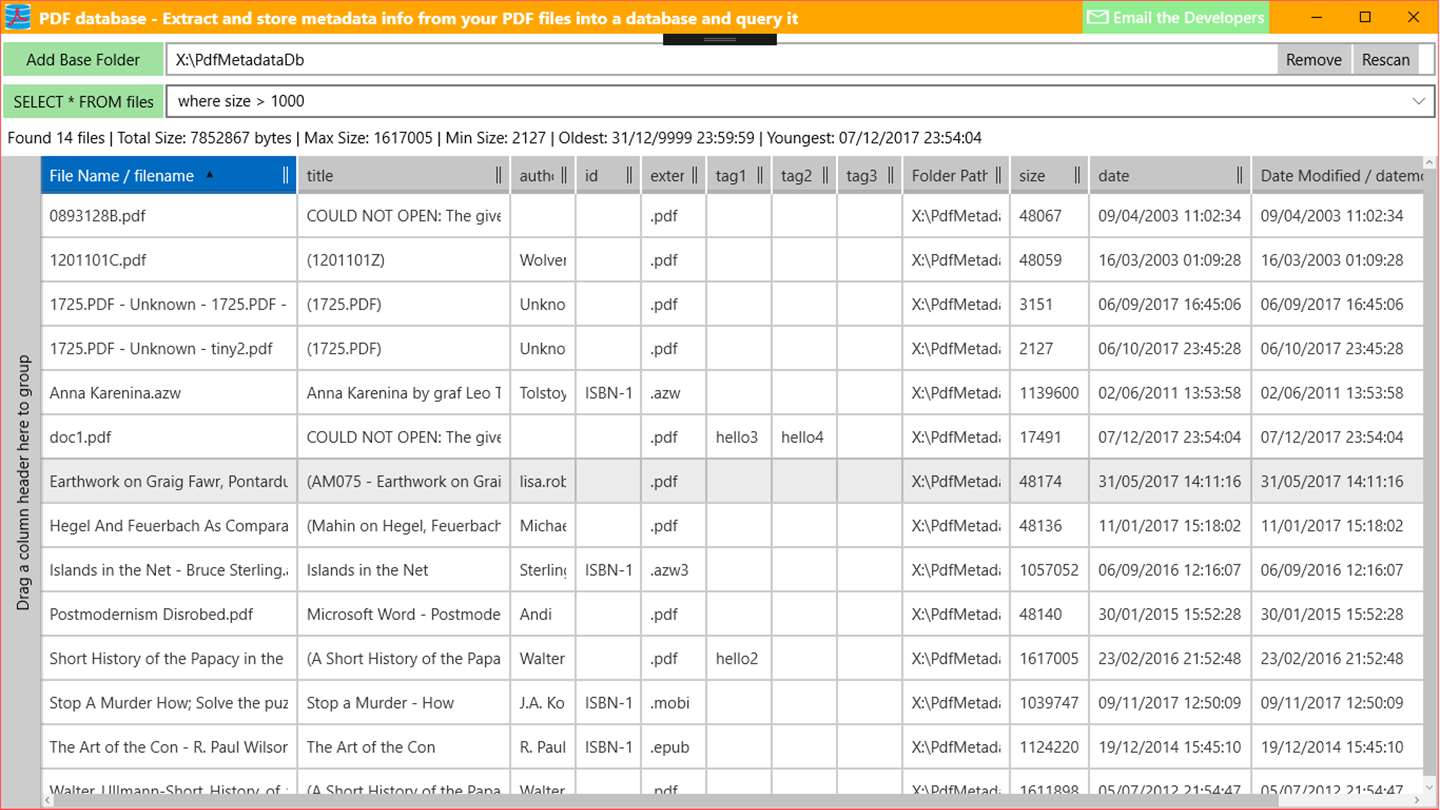The height and width of the screenshot is (810, 1440).
Task: Click the Rescan button
Action: click(1385, 59)
